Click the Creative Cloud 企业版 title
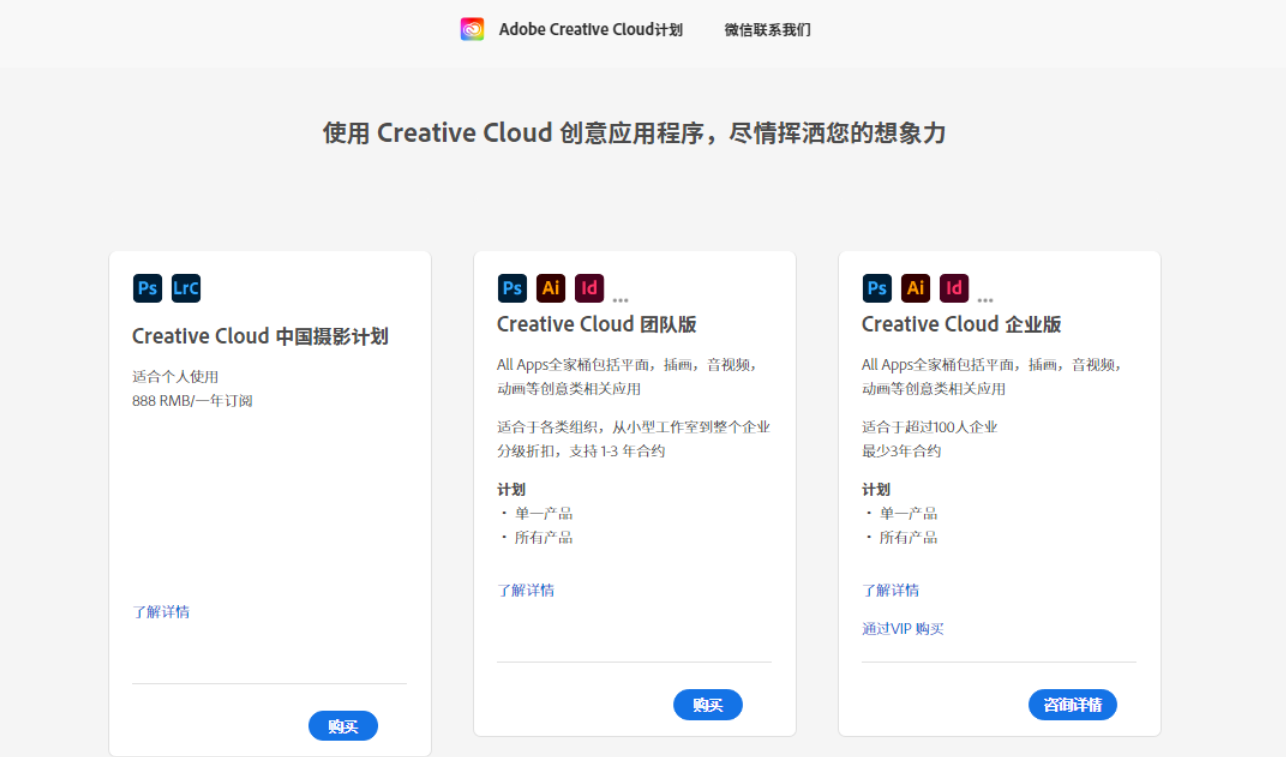 pyautogui.click(x=962, y=324)
